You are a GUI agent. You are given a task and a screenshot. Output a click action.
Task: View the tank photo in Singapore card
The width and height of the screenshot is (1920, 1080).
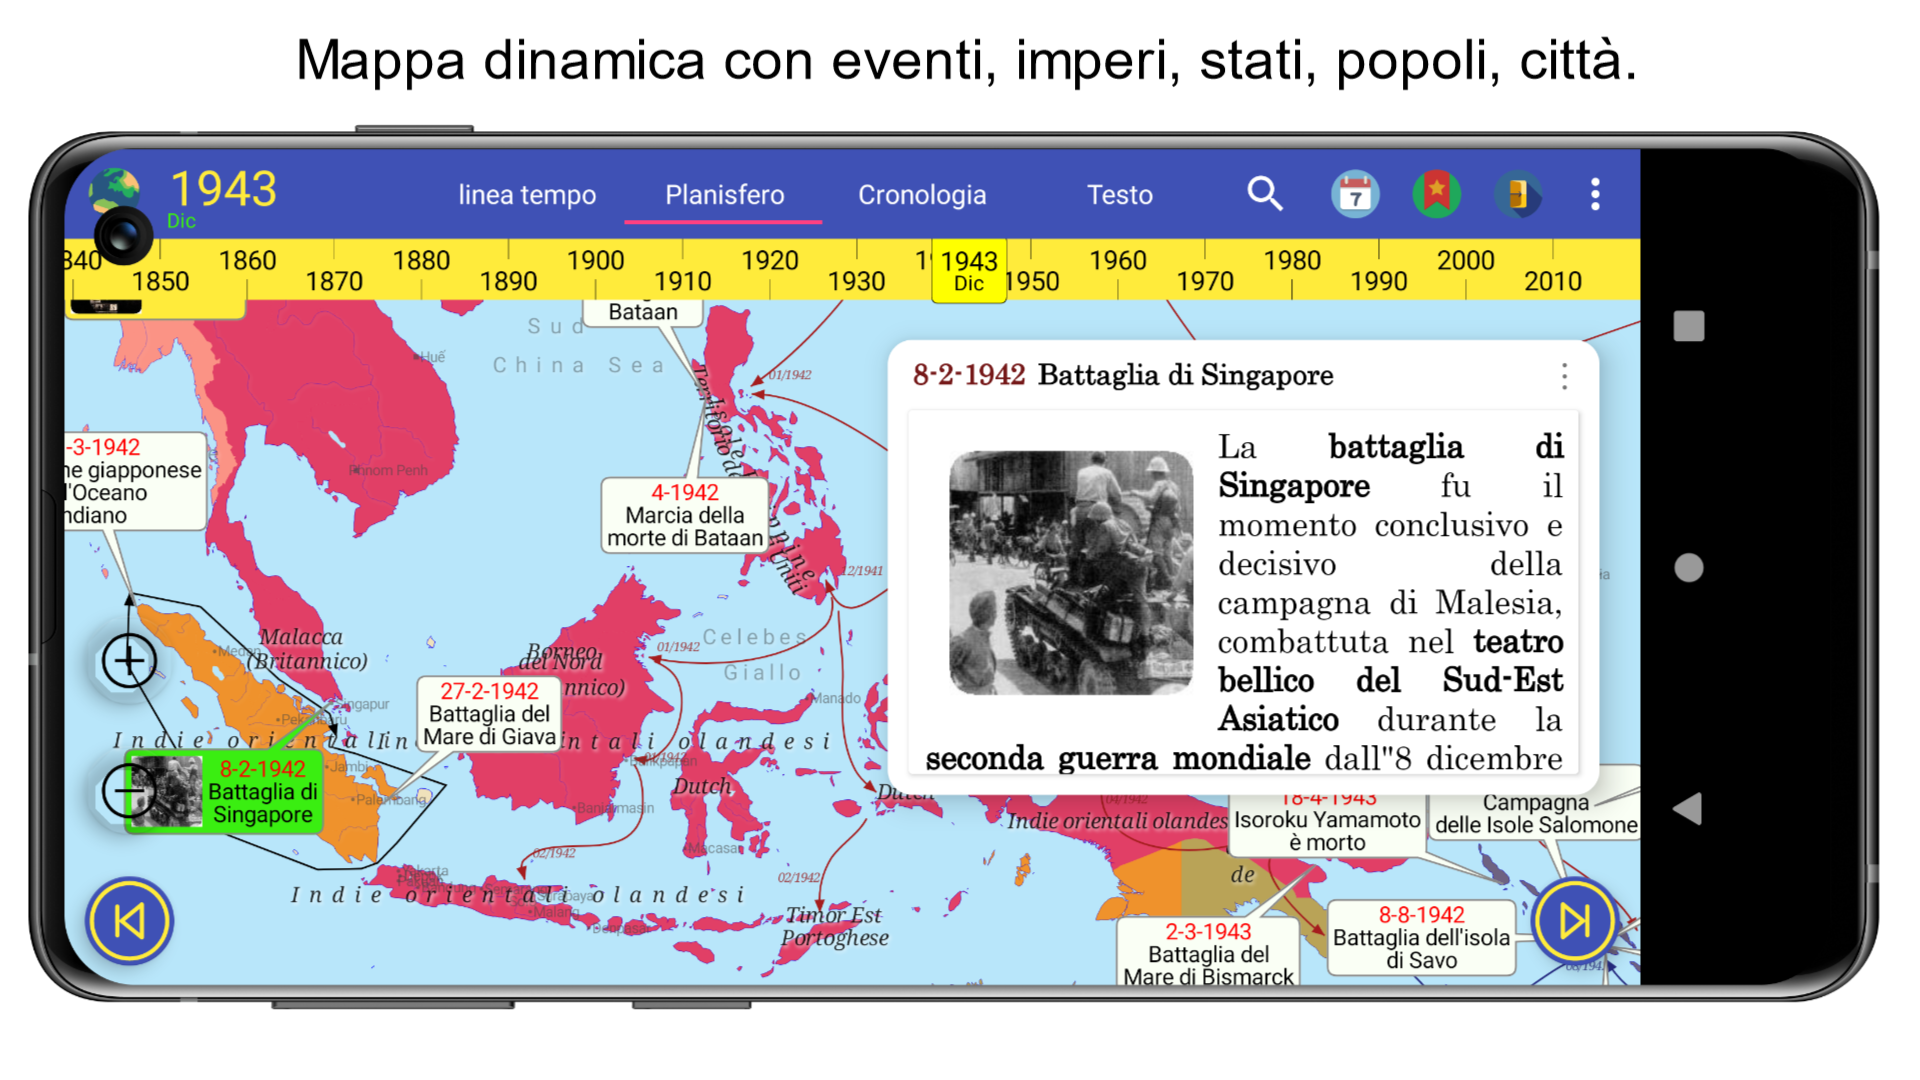1070,573
